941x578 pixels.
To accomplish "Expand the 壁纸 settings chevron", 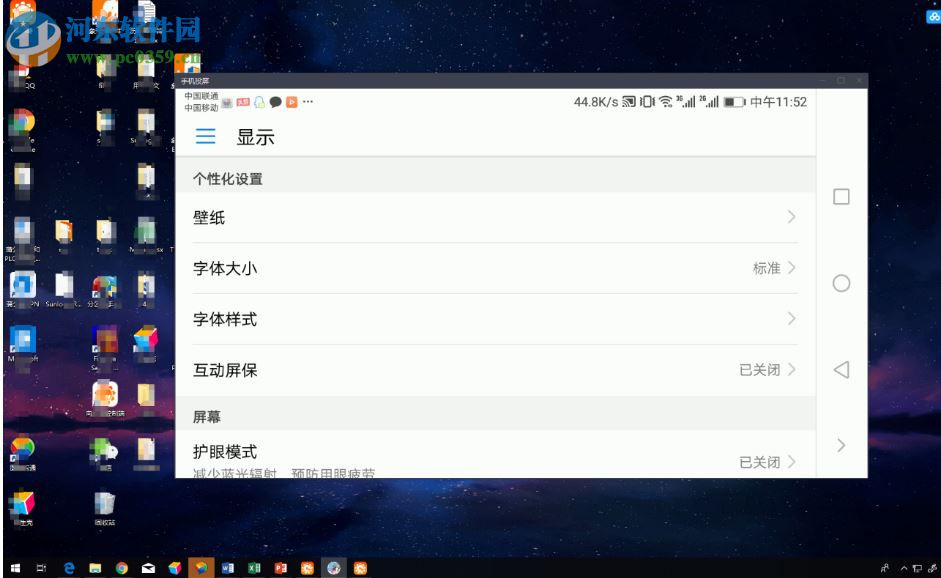I will click(x=789, y=217).
